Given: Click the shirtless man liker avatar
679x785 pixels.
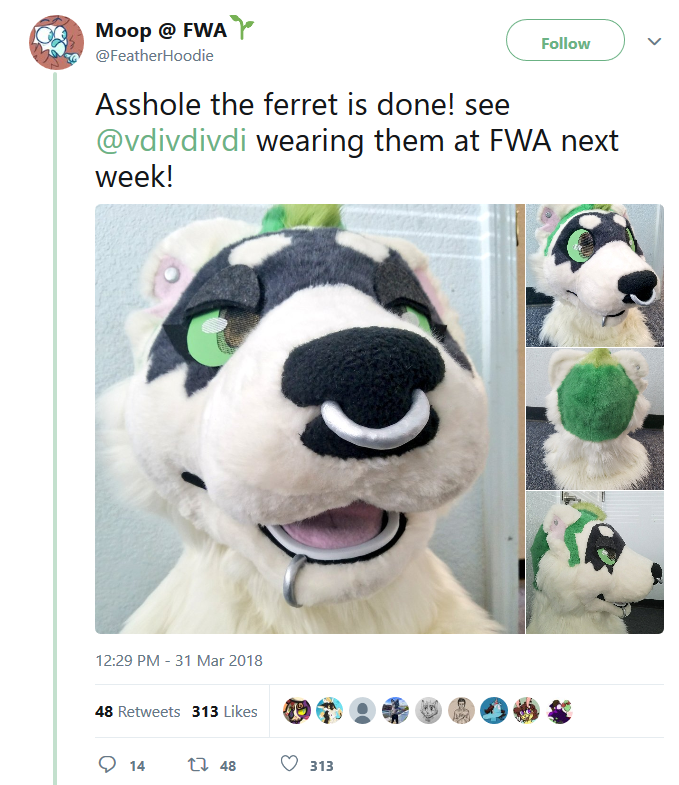Looking at the screenshot, I should 461,711.
